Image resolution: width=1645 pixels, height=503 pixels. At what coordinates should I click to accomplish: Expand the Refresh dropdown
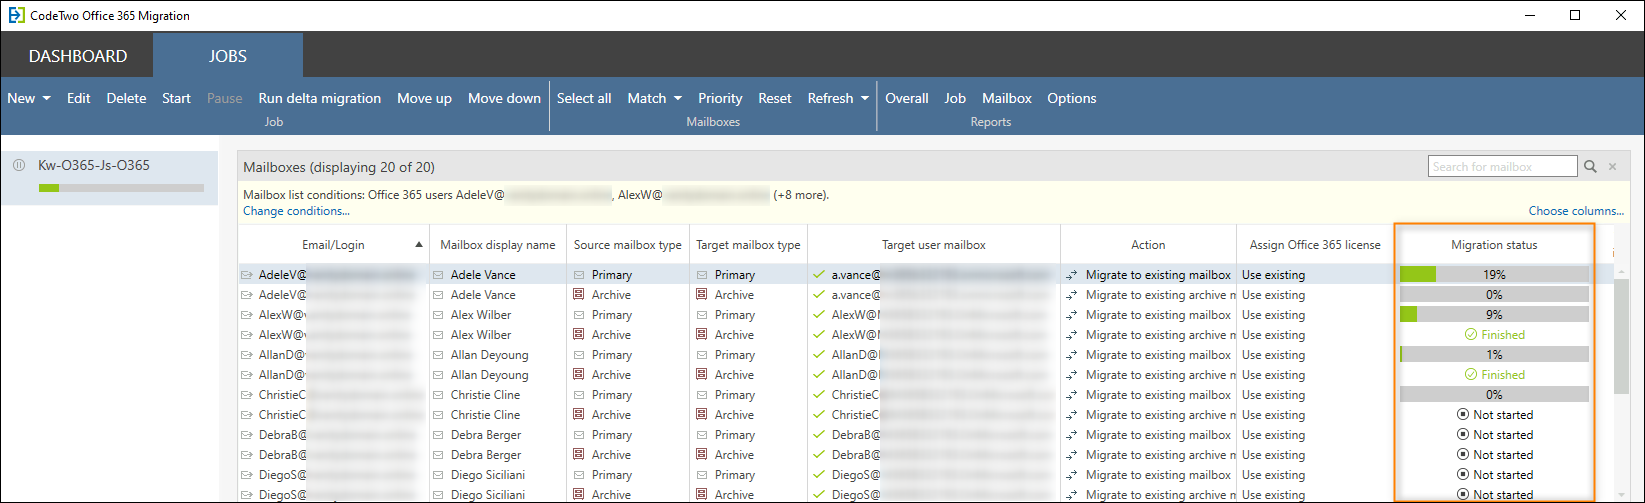[838, 98]
